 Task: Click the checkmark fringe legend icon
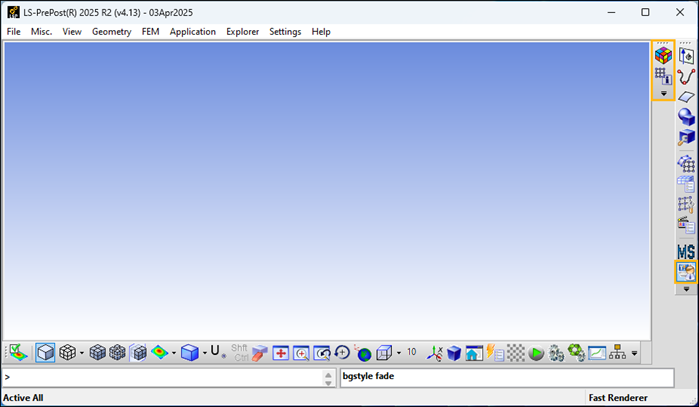click(18, 353)
